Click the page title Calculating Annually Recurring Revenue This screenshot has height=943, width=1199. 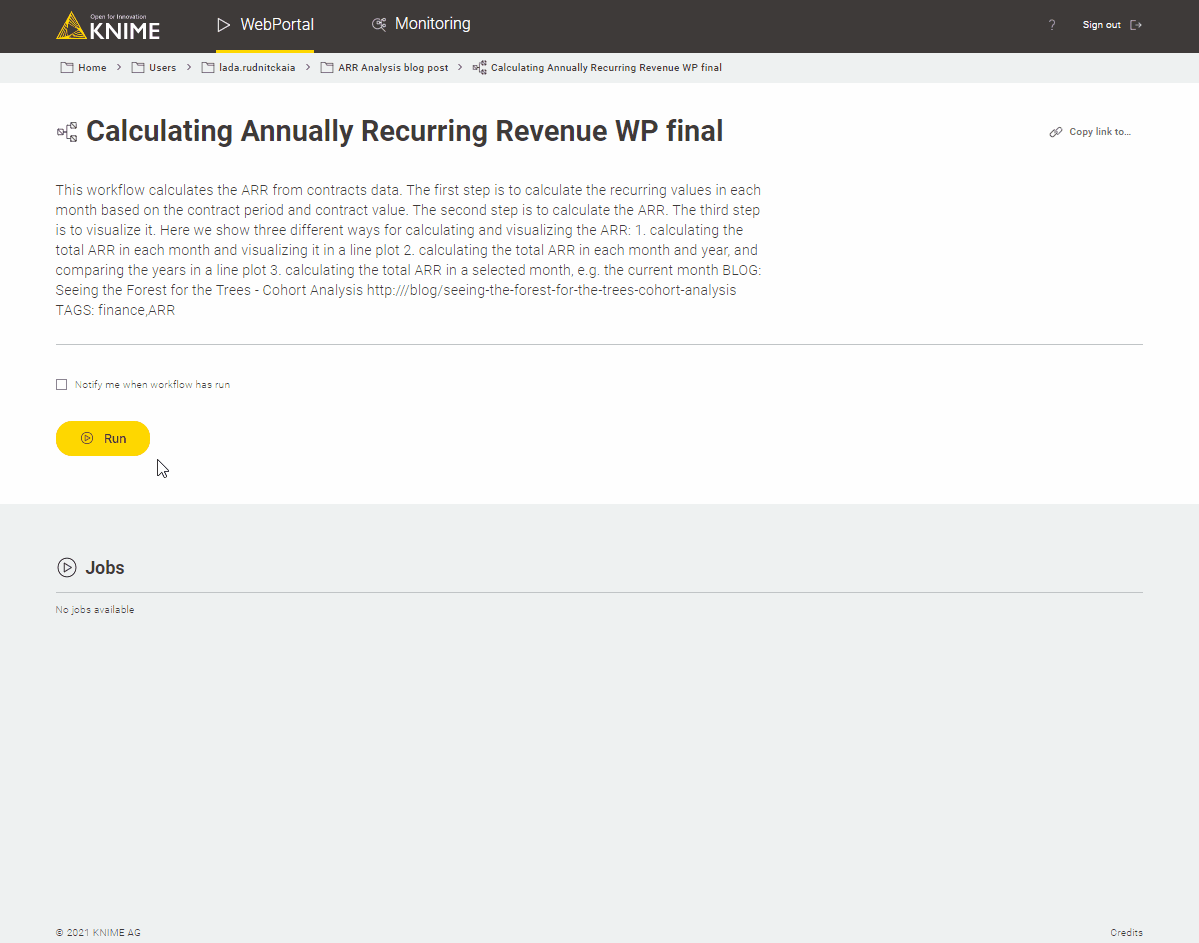point(405,131)
